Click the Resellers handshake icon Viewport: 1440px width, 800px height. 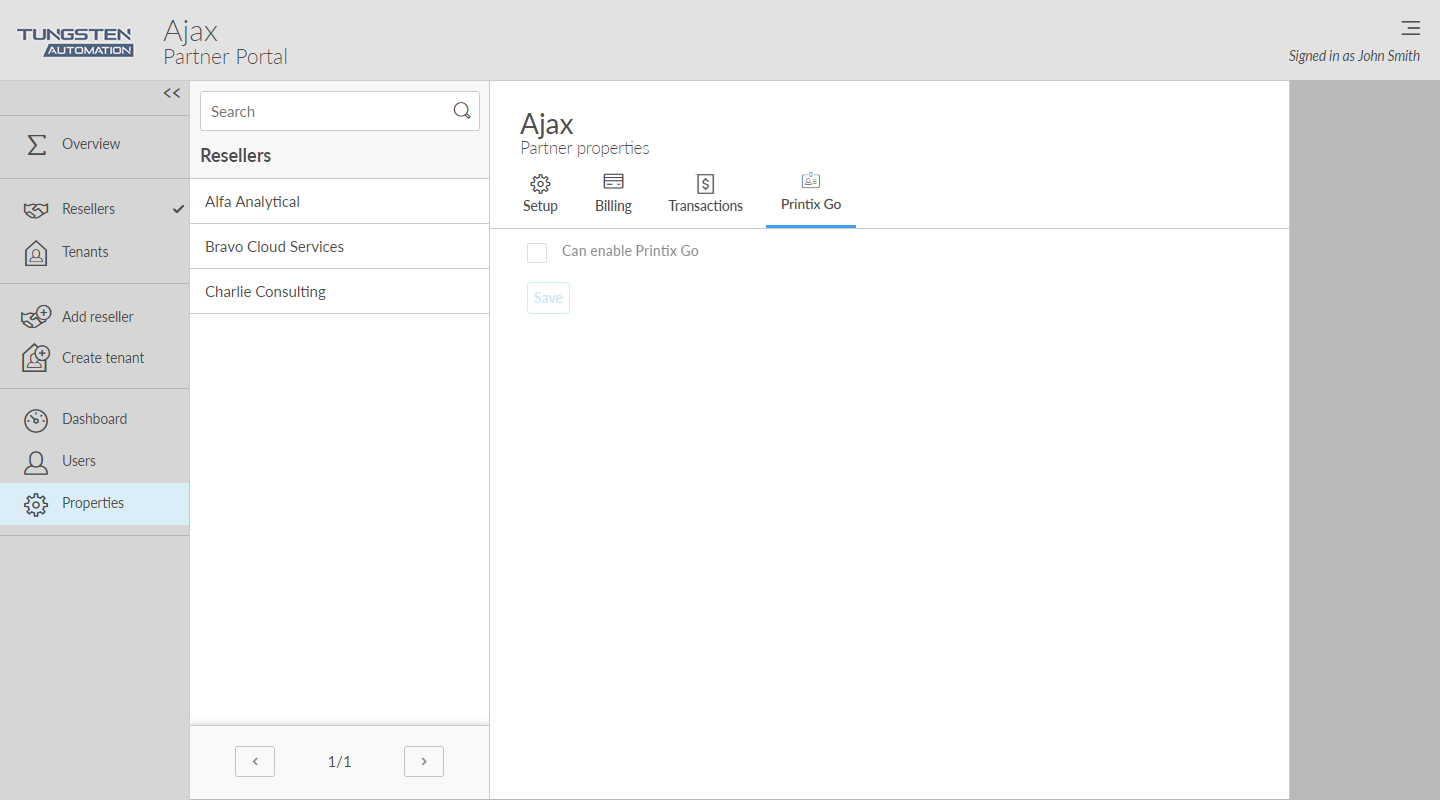[x=36, y=210]
